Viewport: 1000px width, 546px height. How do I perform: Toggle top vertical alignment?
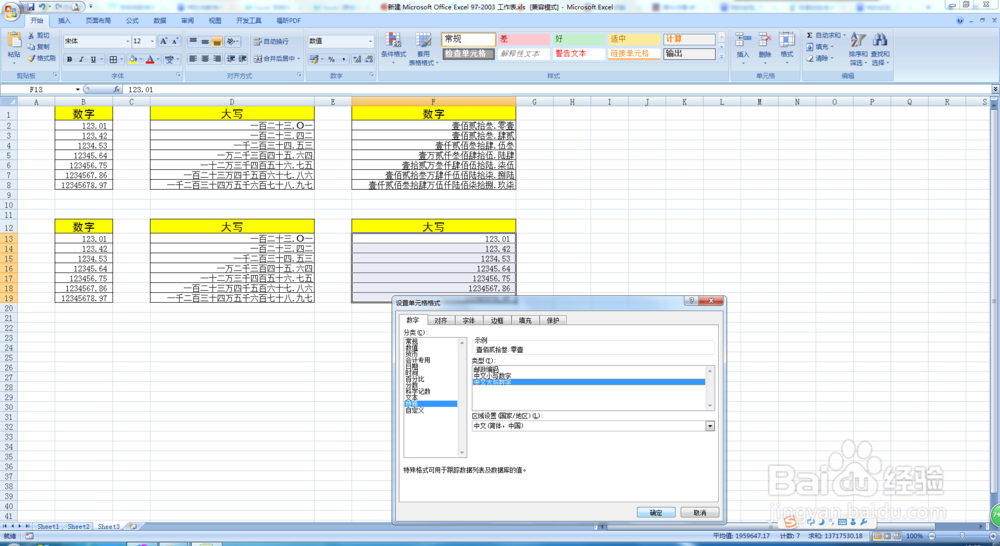193,41
